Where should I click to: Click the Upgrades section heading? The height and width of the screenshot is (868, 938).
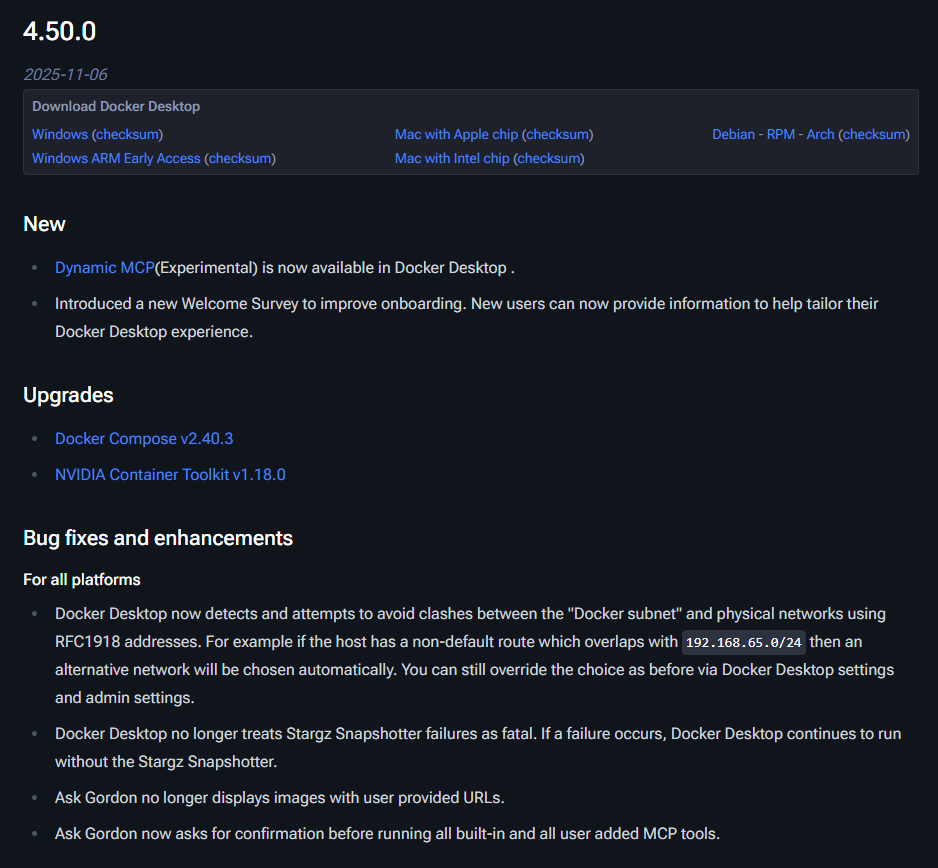coord(68,395)
